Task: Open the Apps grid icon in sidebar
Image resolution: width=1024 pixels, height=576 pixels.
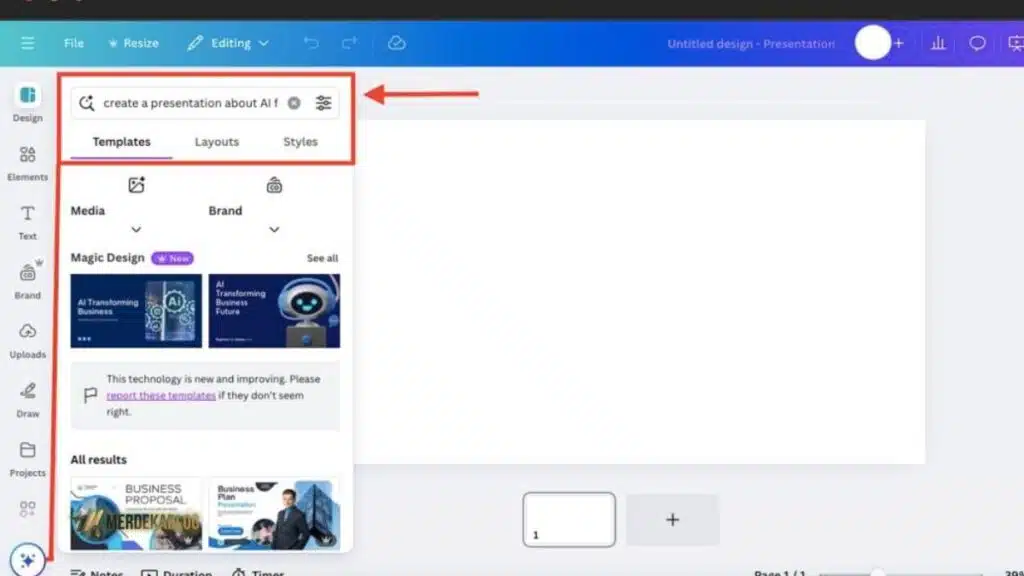Action: click(27, 509)
